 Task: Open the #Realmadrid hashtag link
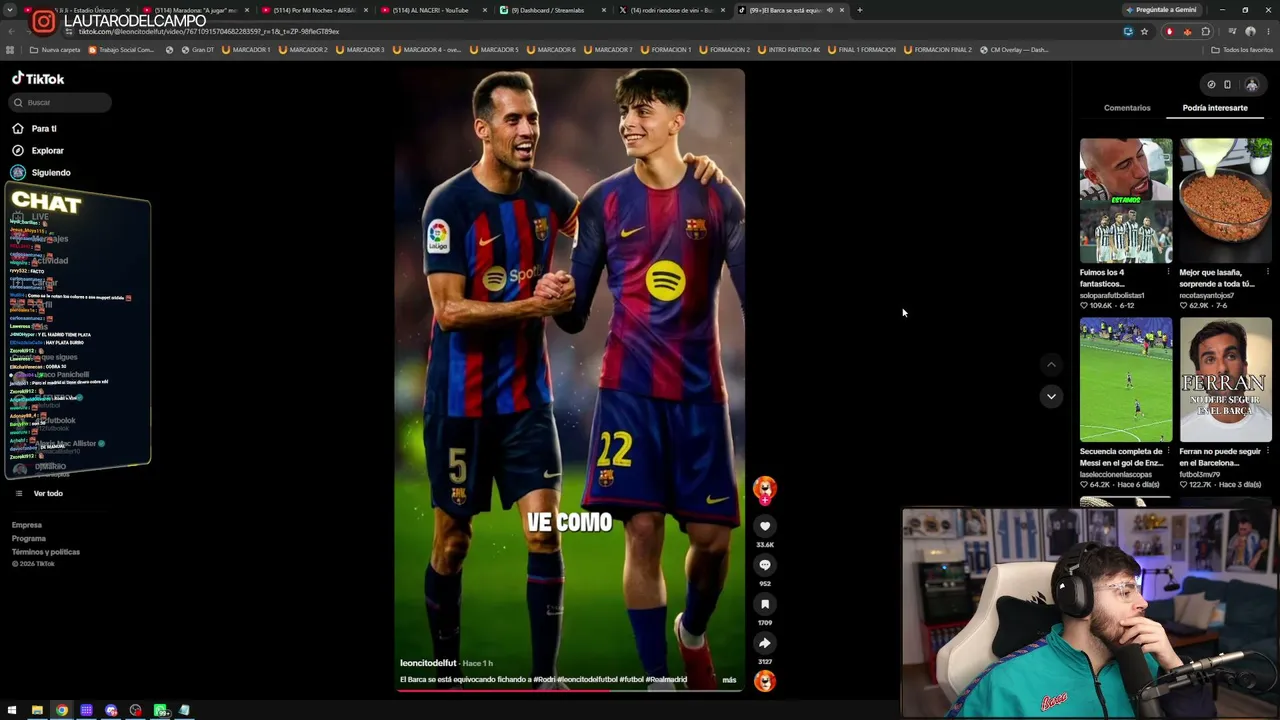pos(666,680)
